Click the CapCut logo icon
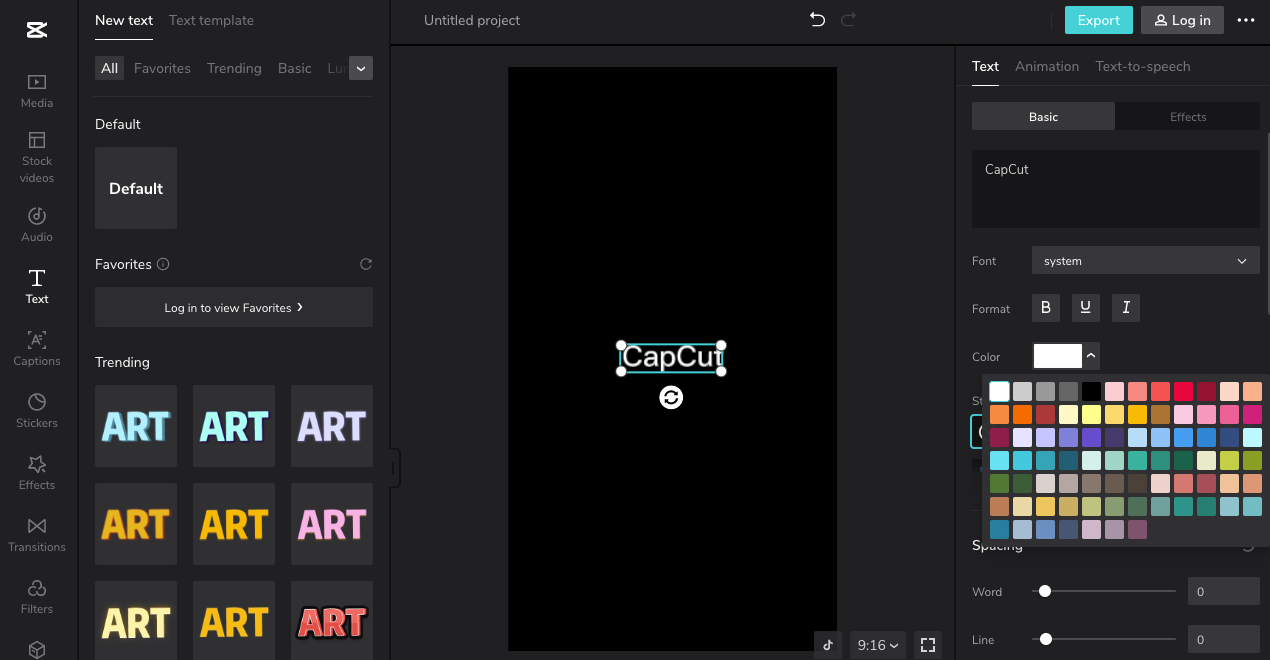 pyautogui.click(x=37, y=29)
